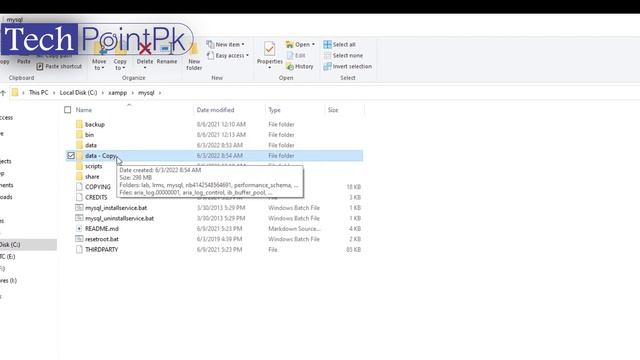This screenshot has height=360, width=640.
Task: Select the 'THIRDPARTY' file name
Action: (101, 249)
